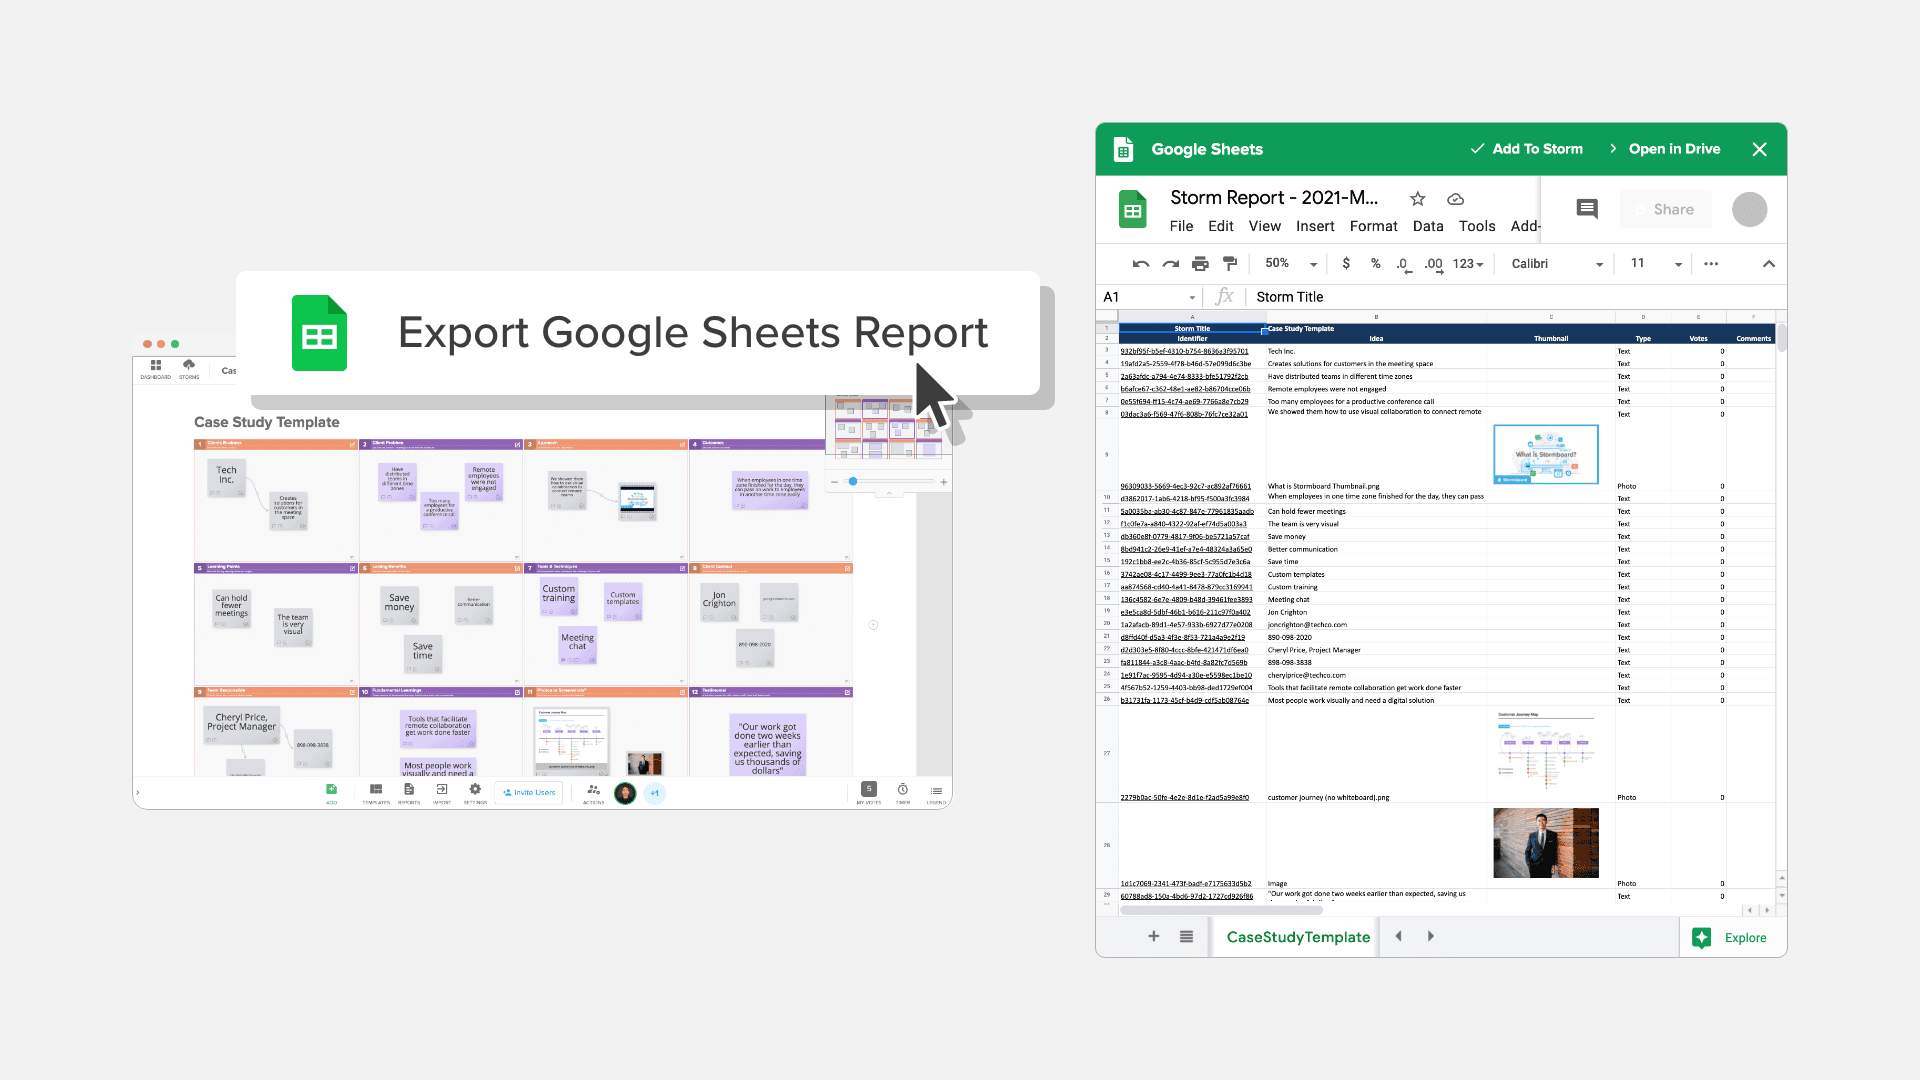Image resolution: width=1920 pixels, height=1080 pixels.
Task: Expand left panel arrow in Stormboard
Action: (138, 793)
